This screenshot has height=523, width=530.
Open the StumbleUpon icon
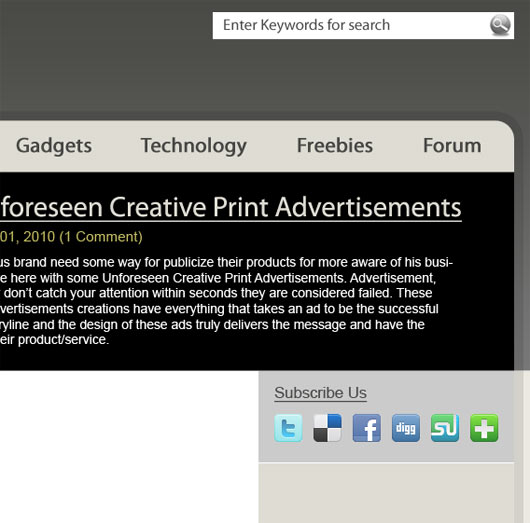445,428
